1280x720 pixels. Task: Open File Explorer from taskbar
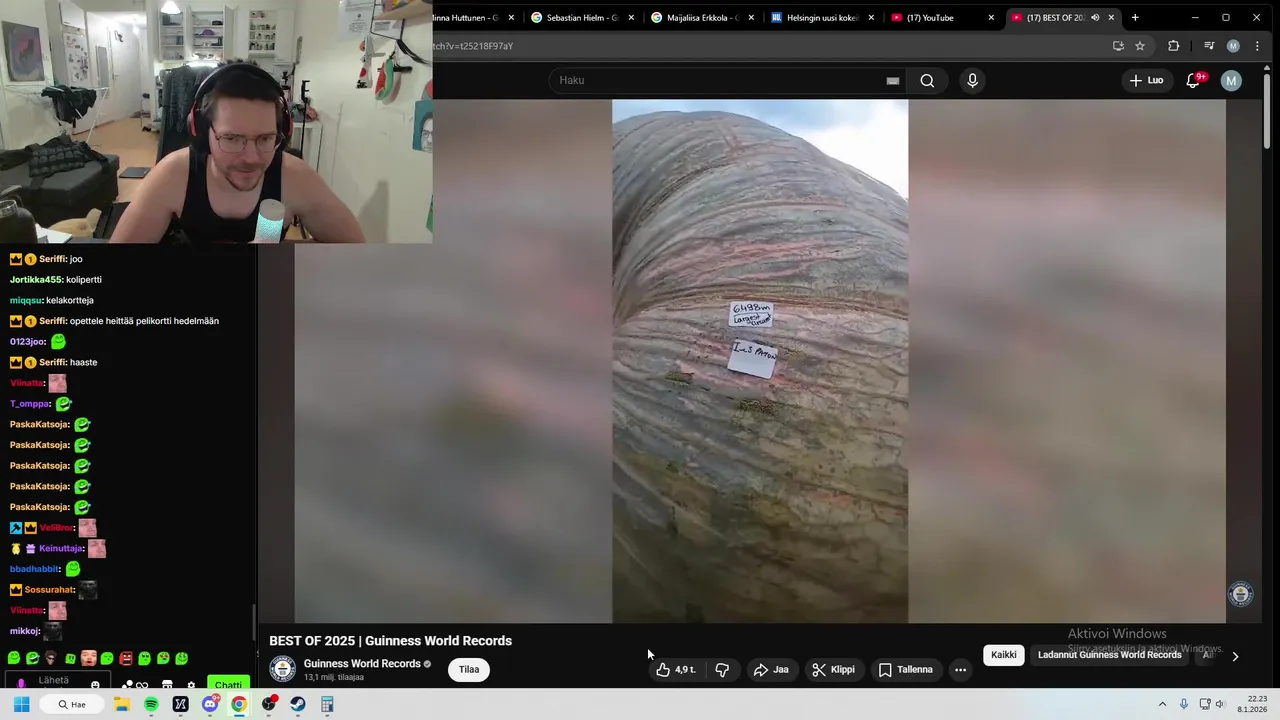122,704
